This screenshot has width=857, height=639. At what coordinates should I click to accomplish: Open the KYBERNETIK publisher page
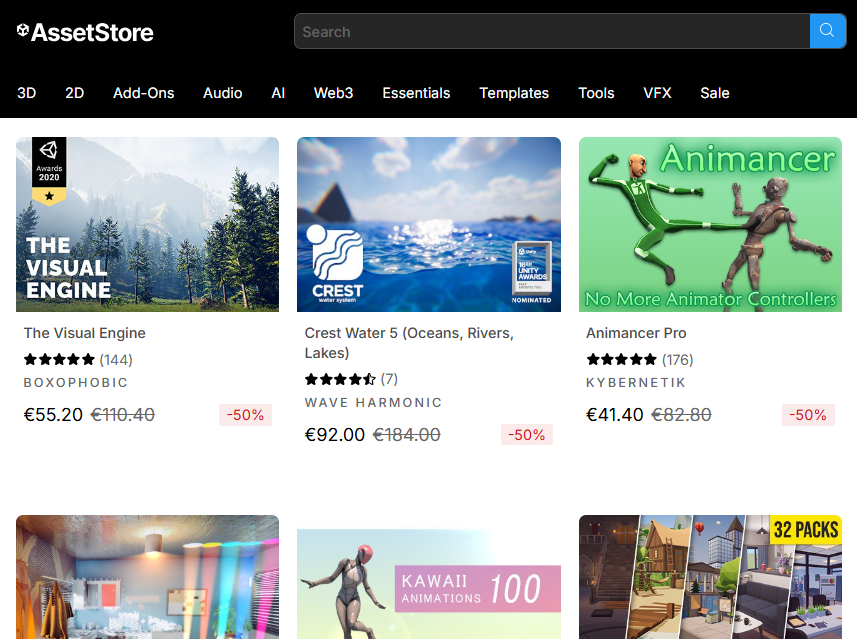click(x=636, y=382)
